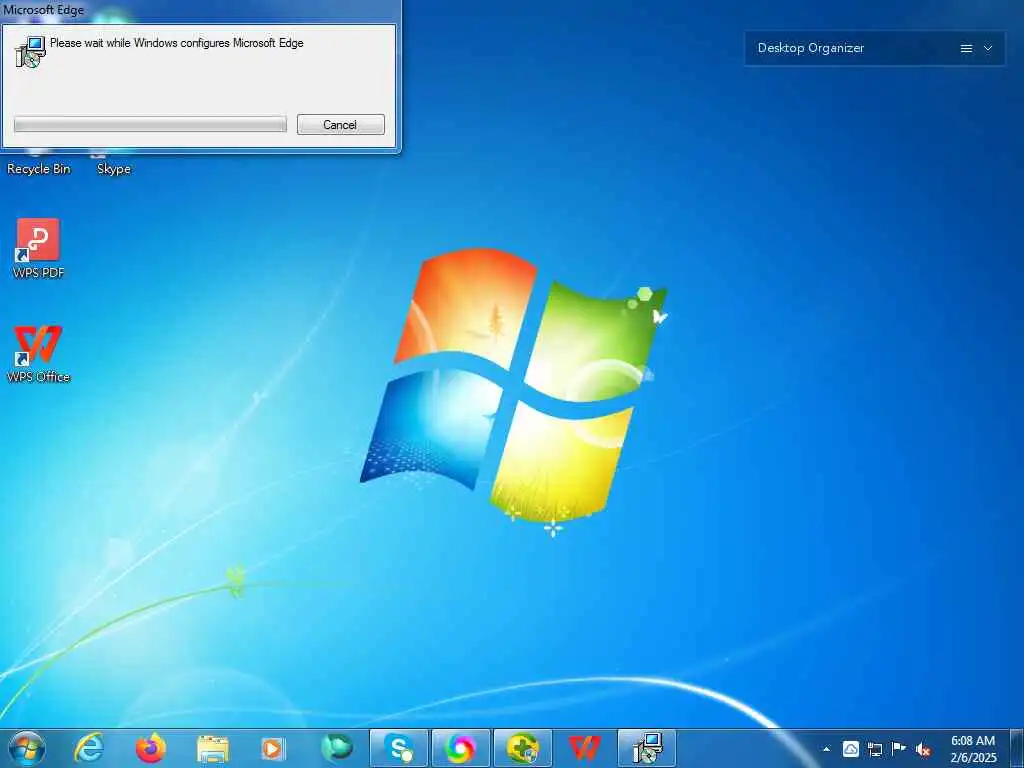Viewport: 1024px width, 768px height.
Task: Click the Windows Installer icon in dialog
Action: point(30,52)
